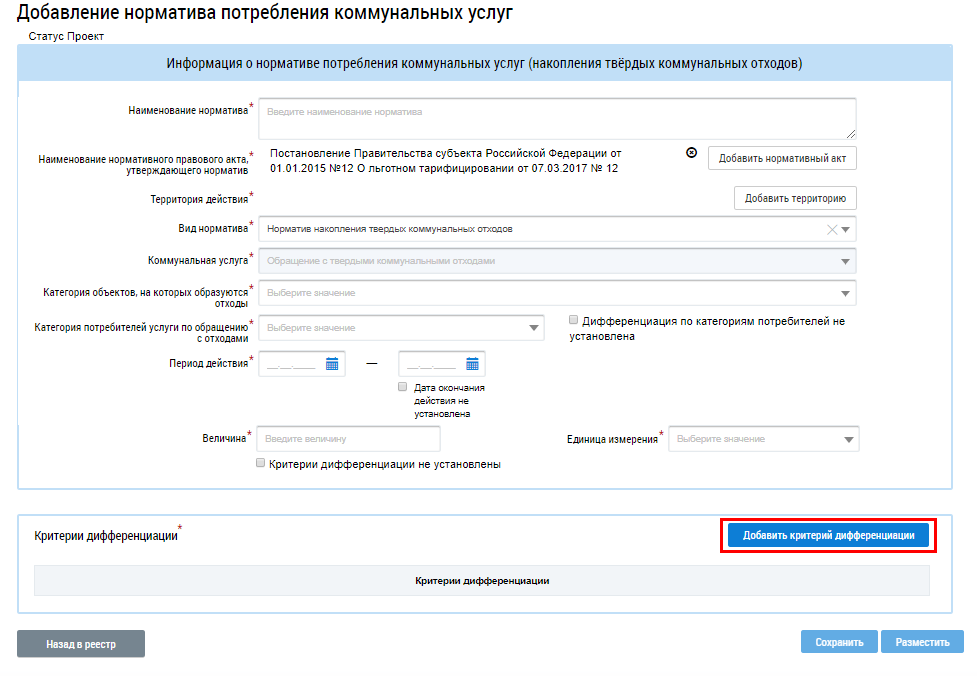
Task: Open the calendar picker for period end date
Action: pyautogui.click(x=472, y=364)
